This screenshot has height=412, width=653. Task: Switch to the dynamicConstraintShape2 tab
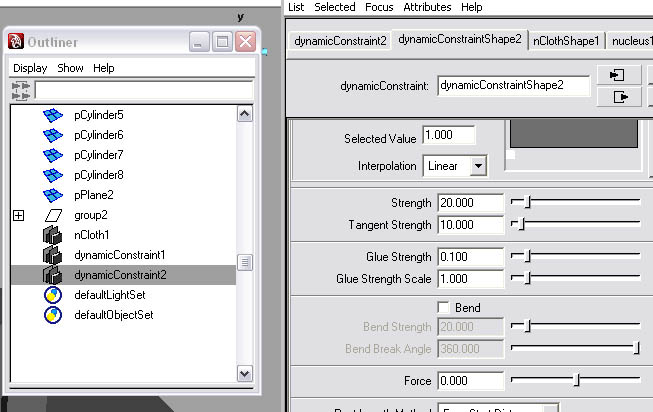[460, 39]
